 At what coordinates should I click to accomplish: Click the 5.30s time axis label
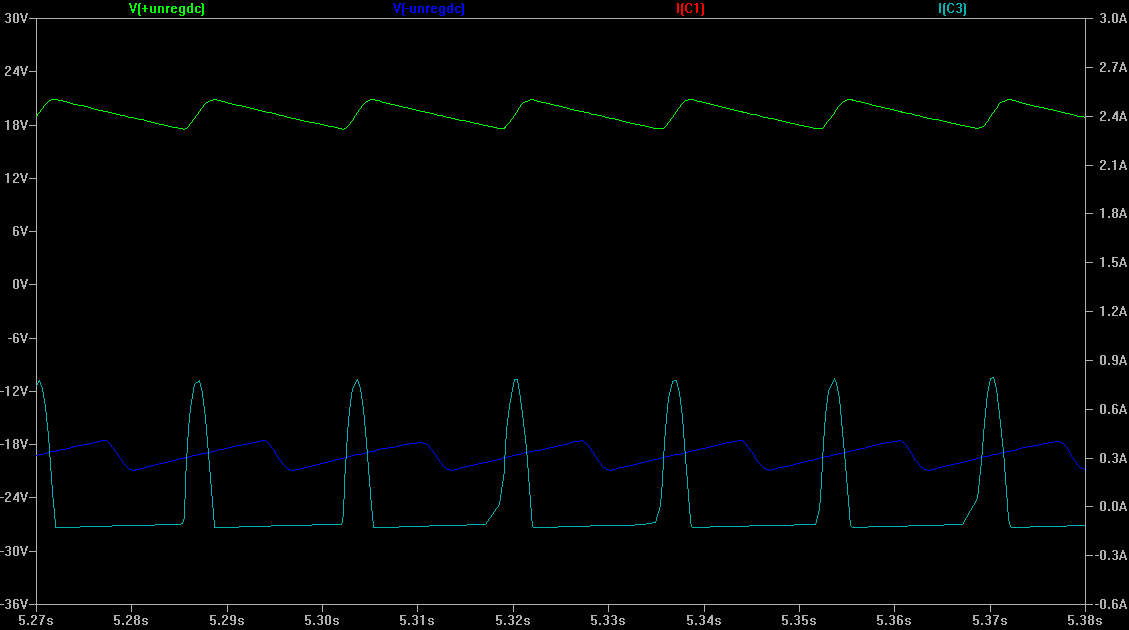pos(322,620)
